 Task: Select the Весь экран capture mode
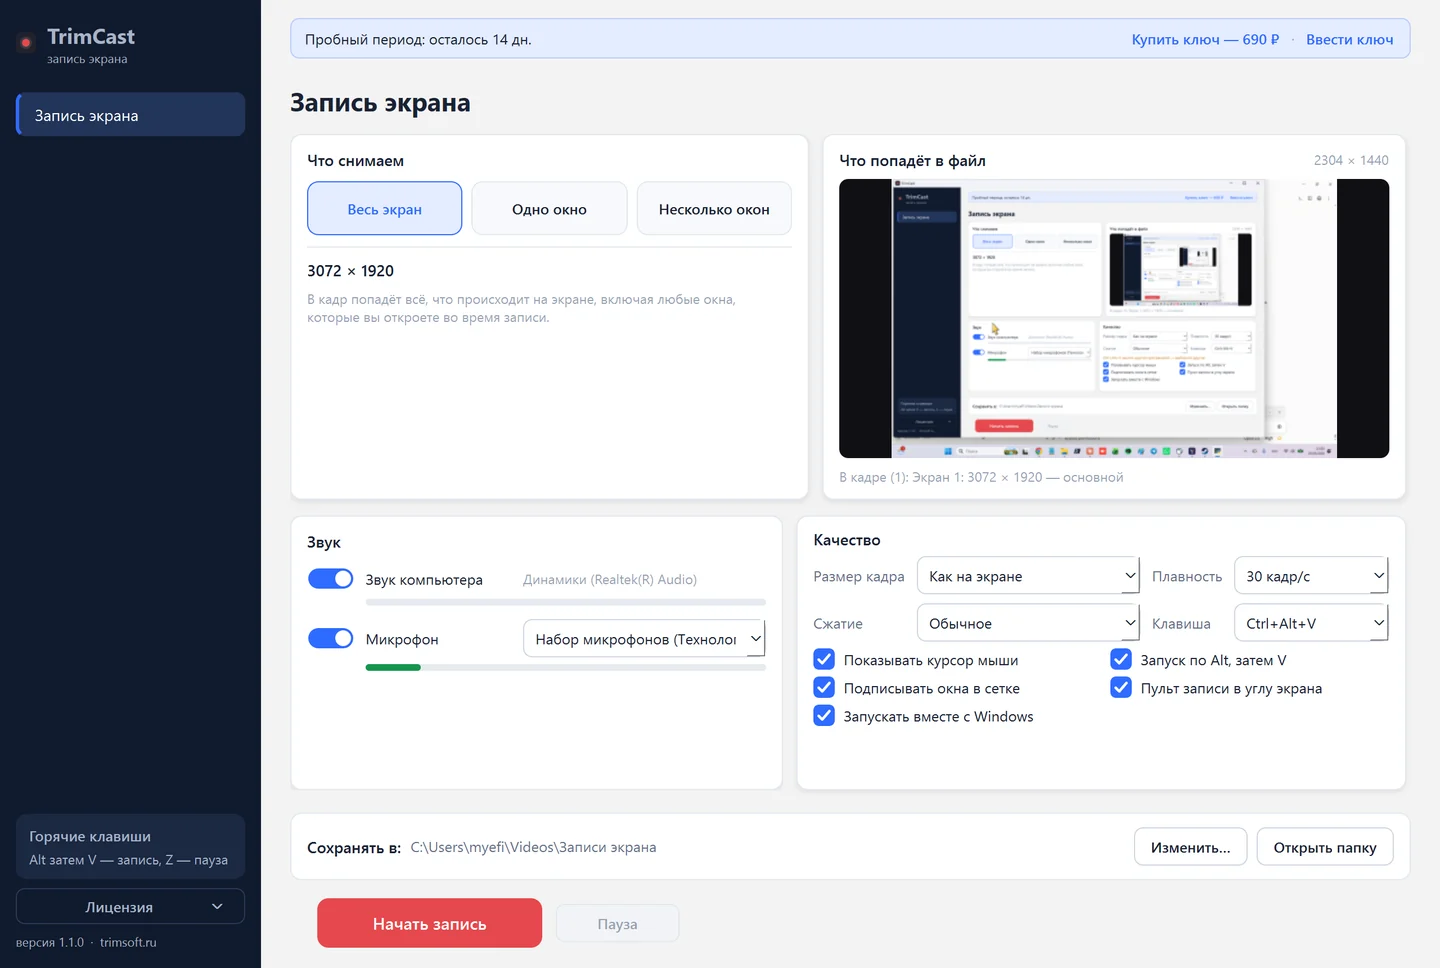(384, 209)
